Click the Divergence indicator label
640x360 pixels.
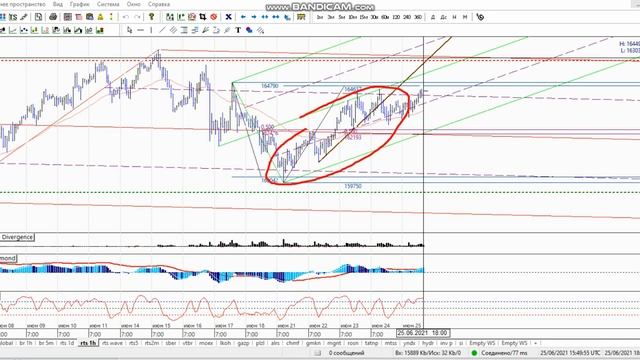(x=17, y=237)
